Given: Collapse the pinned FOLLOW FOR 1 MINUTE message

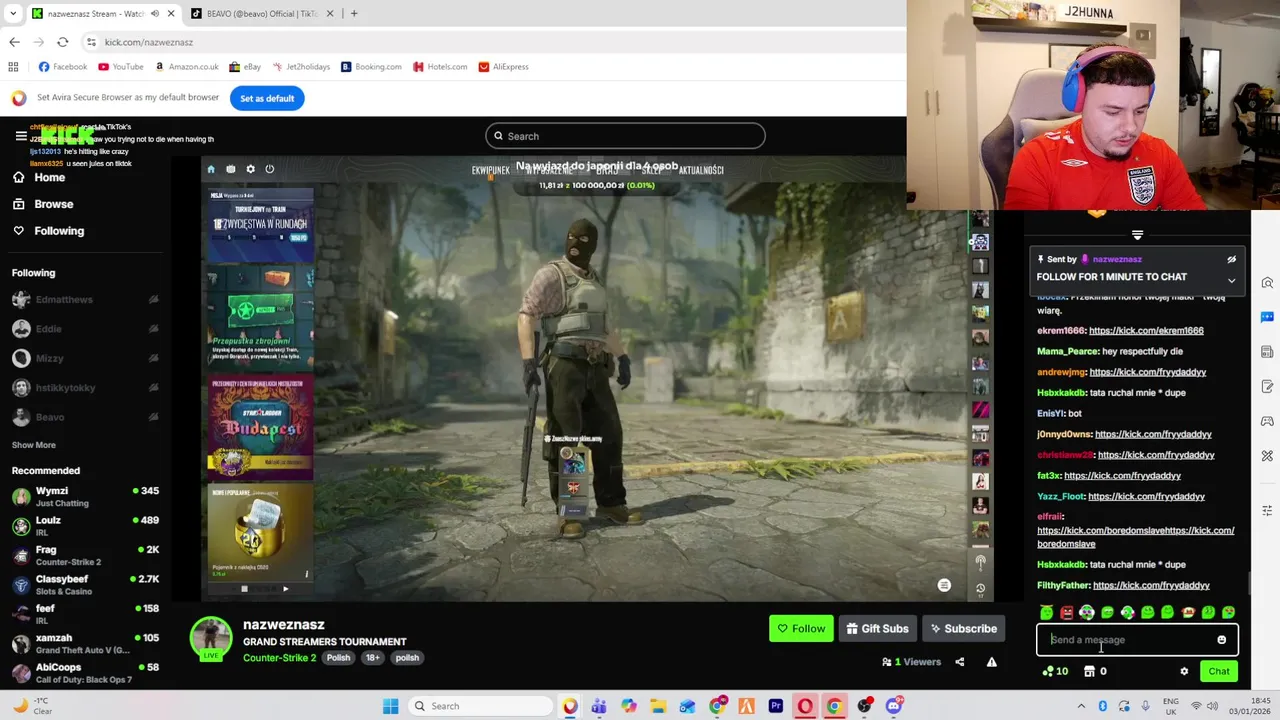Looking at the screenshot, I should tap(1231, 280).
